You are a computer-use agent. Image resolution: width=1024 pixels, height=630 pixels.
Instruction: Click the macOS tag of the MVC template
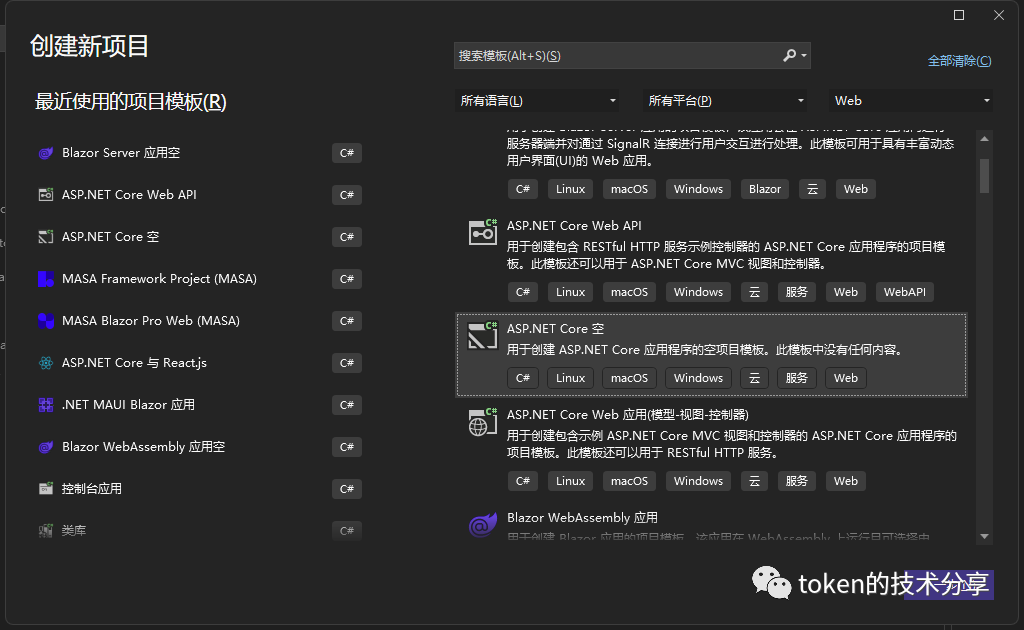click(x=630, y=481)
